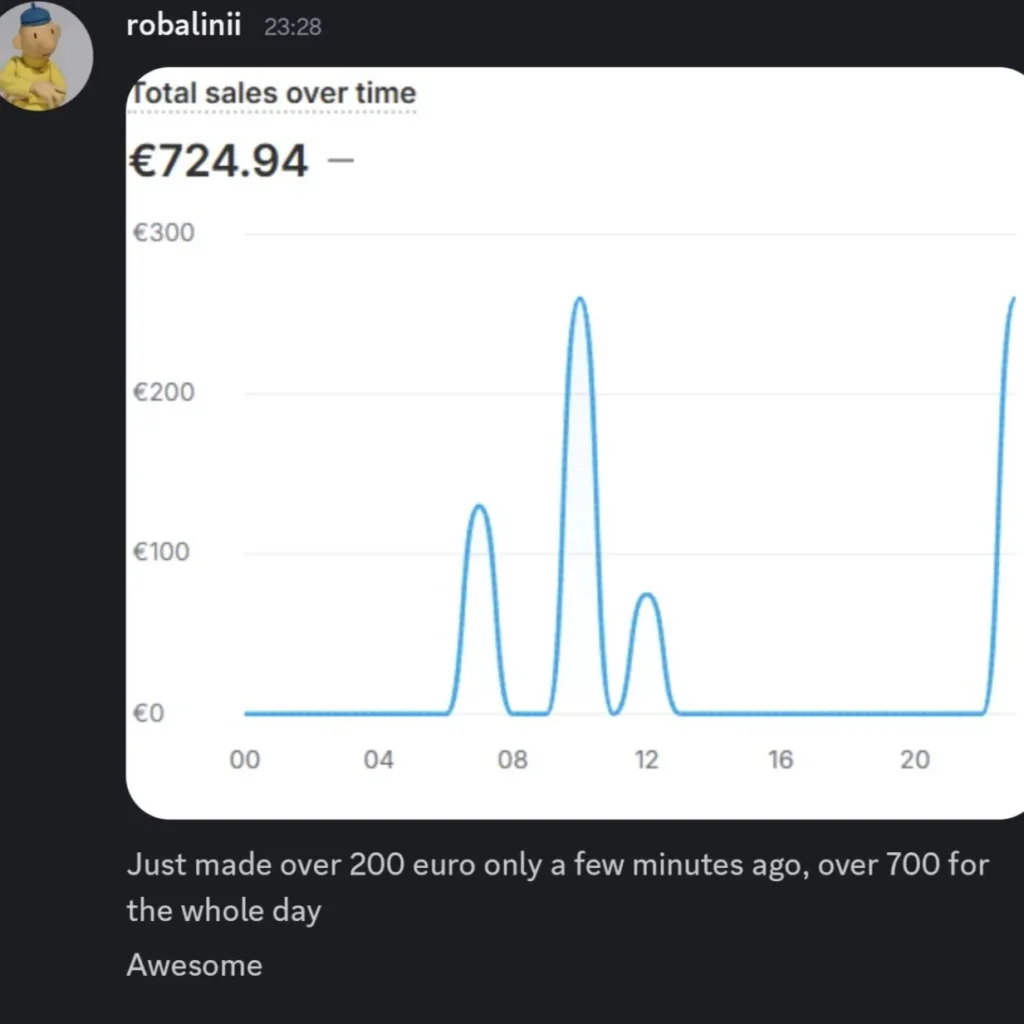The image size is (1024, 1024).
Task: Click the €100 axis label
Action: tap(164, 552)
